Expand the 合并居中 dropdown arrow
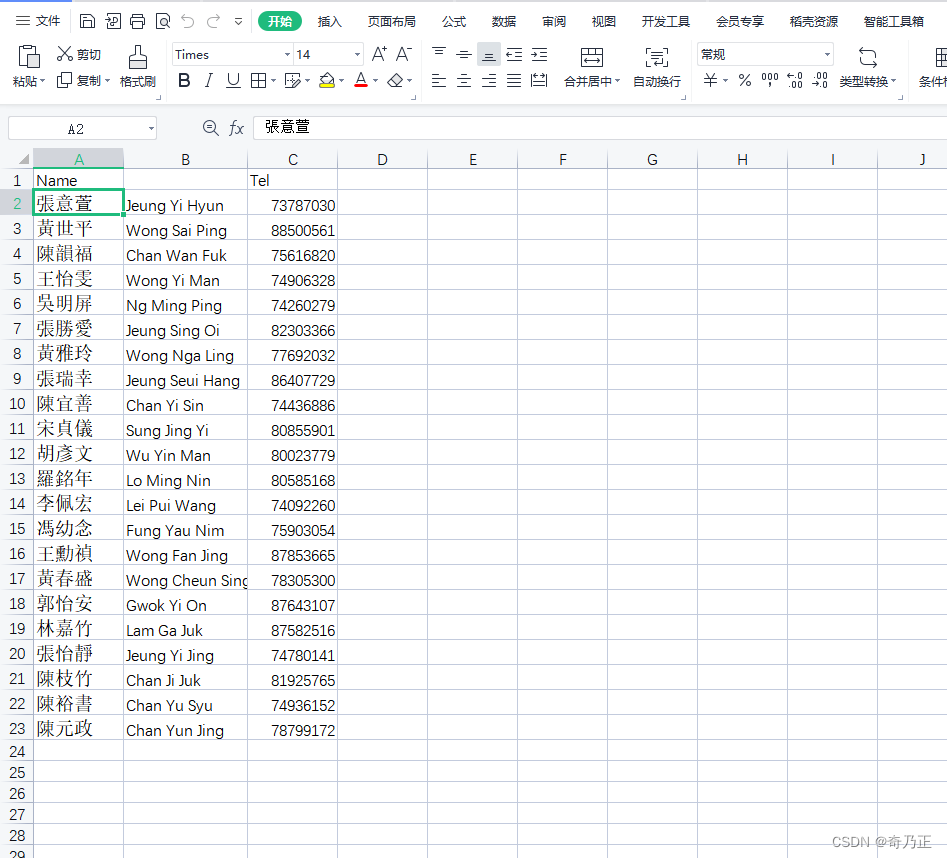Image resolution: width=947 pixels, height=858 pixels. click(617, 80)
